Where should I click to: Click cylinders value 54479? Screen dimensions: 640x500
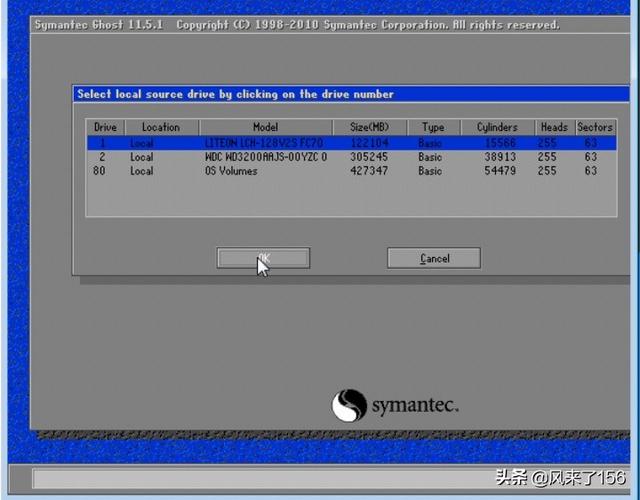(x=500, y=171)
